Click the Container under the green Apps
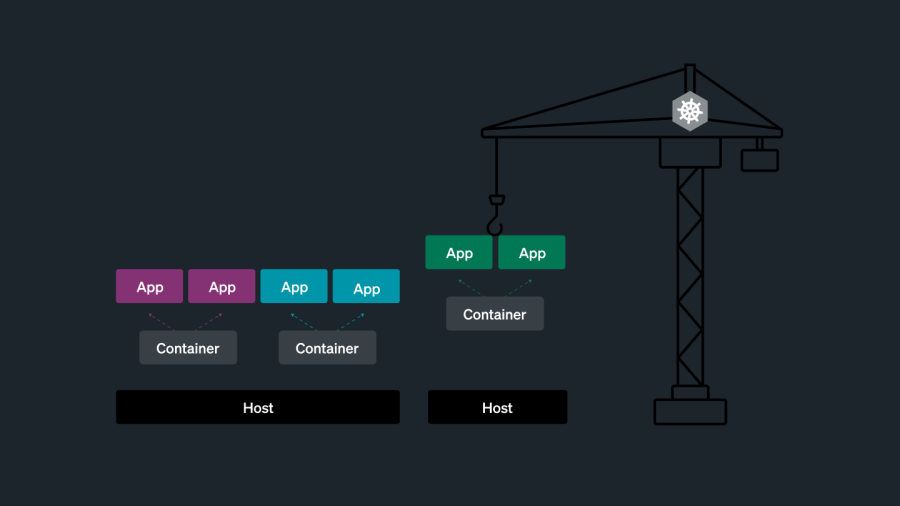 coord(495,314)
